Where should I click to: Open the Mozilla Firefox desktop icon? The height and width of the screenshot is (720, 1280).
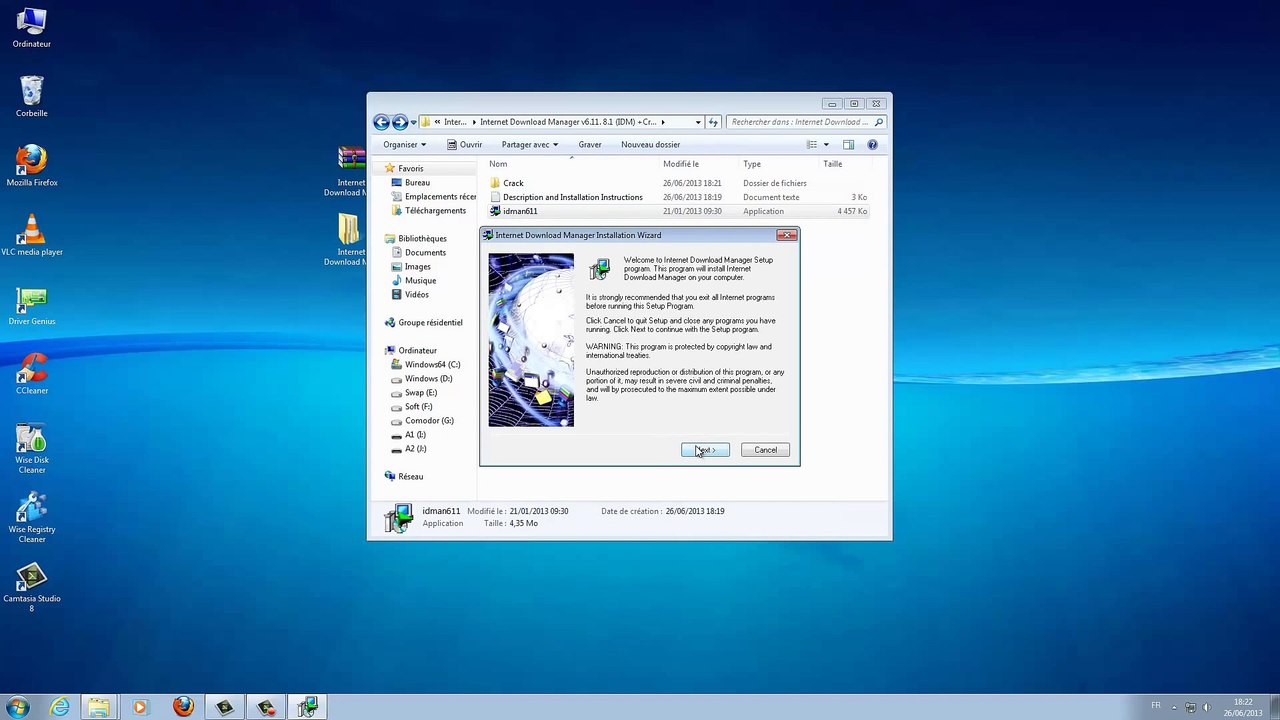[x=32, y=166]
